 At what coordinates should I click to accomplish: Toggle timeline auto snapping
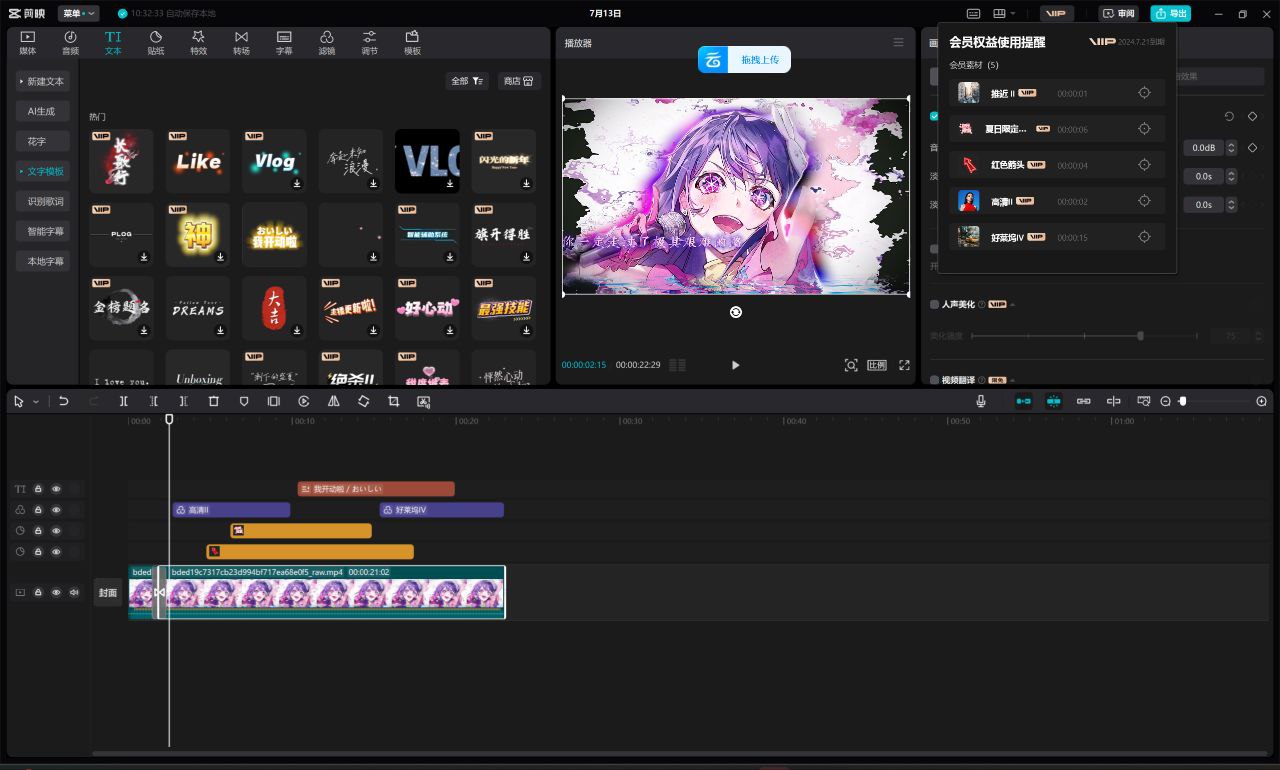[x=1053, y=401]
